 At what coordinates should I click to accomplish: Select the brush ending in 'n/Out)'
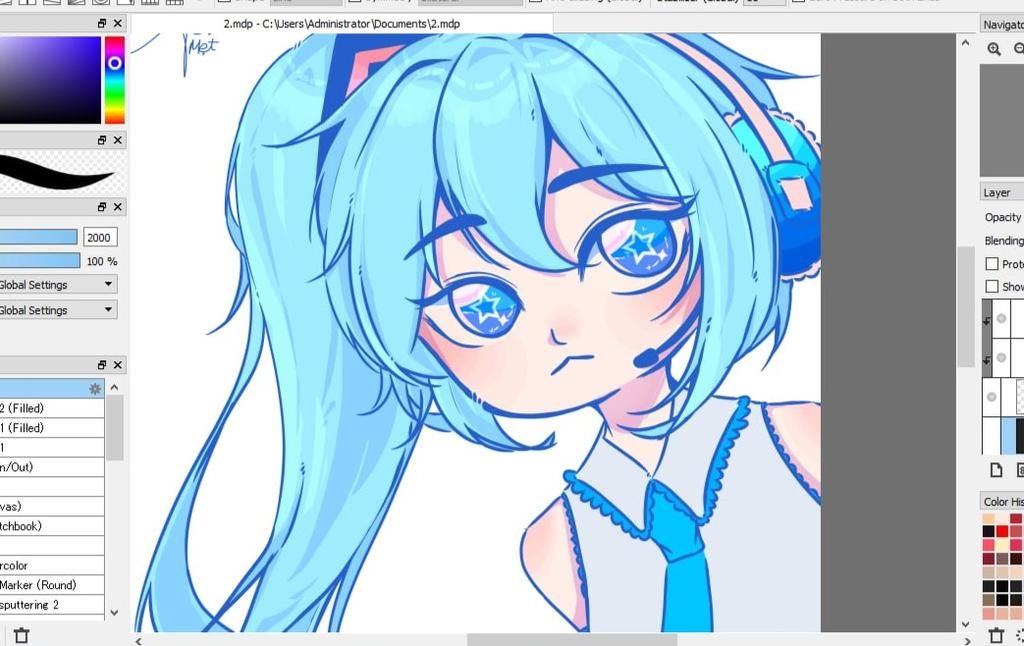[52, 467]
